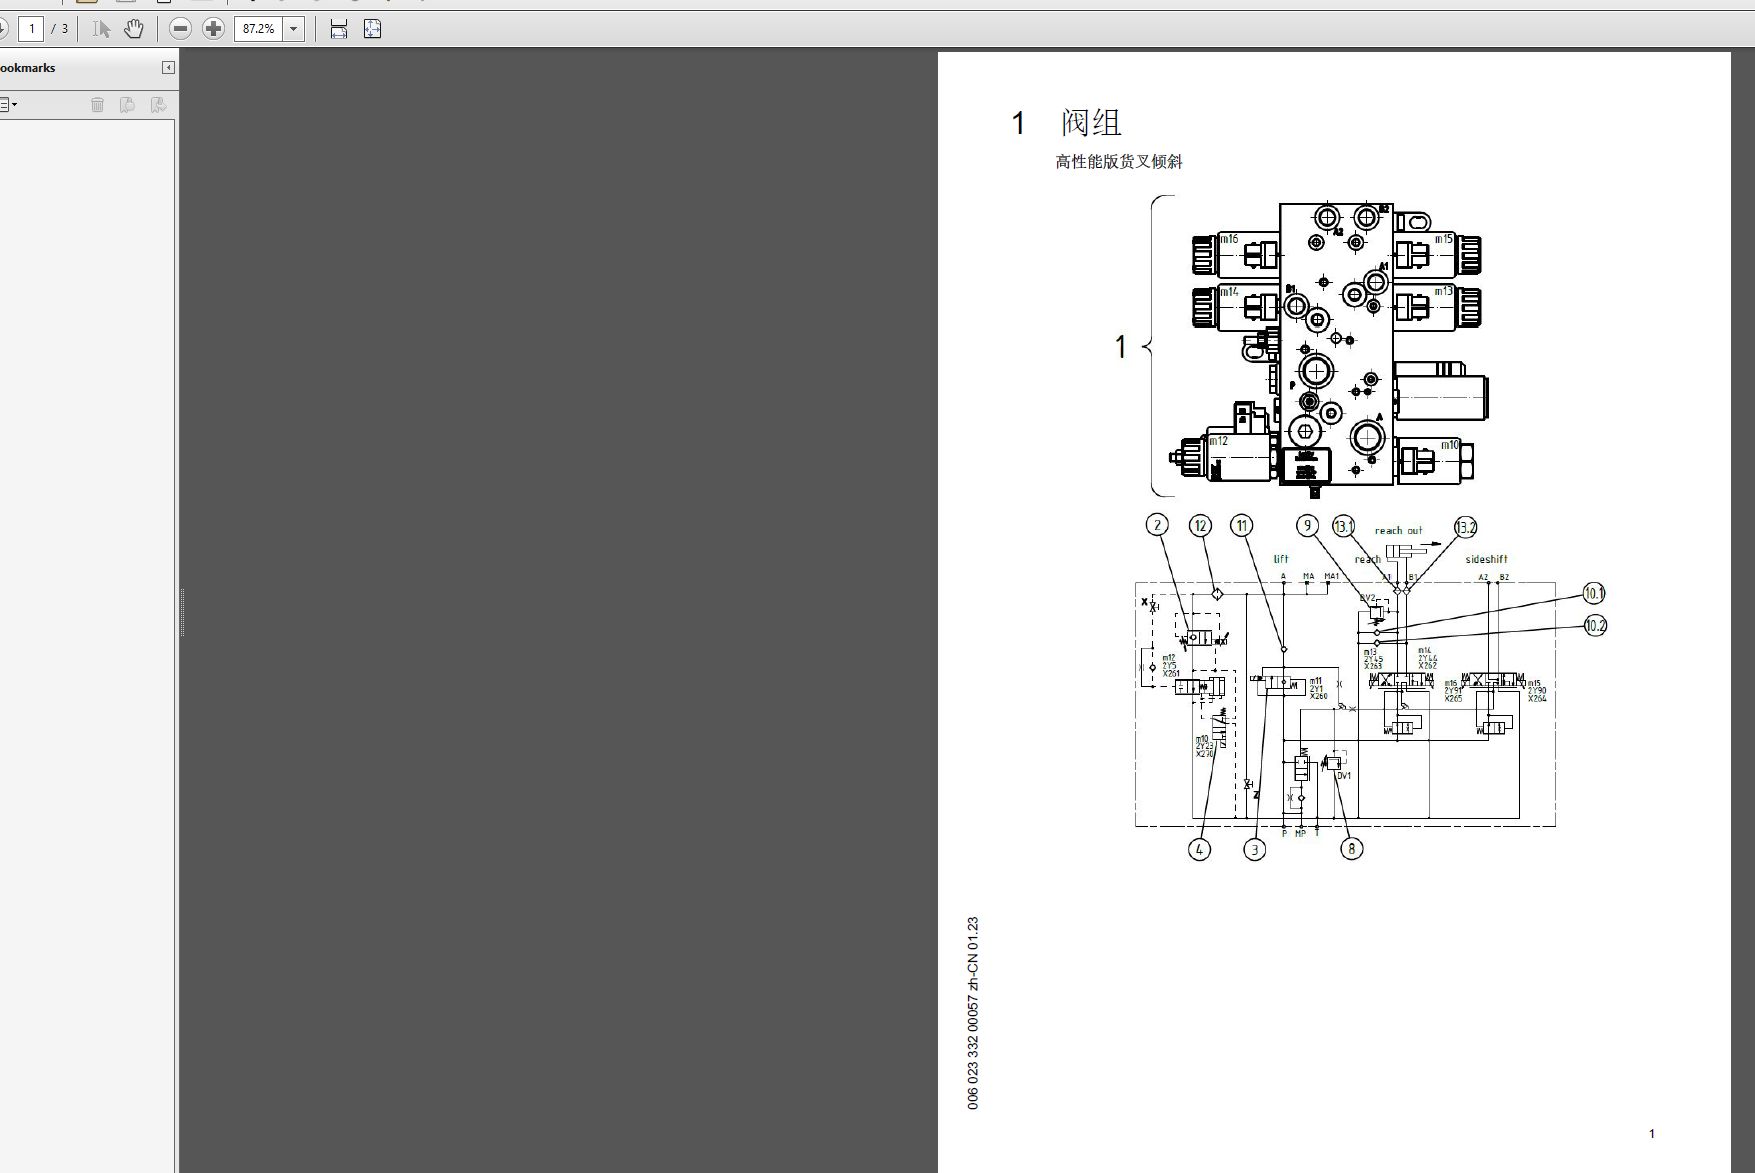1755x1173 pixels.
Task: Zoom out with the minus button
Action: (x=180, y=29)
